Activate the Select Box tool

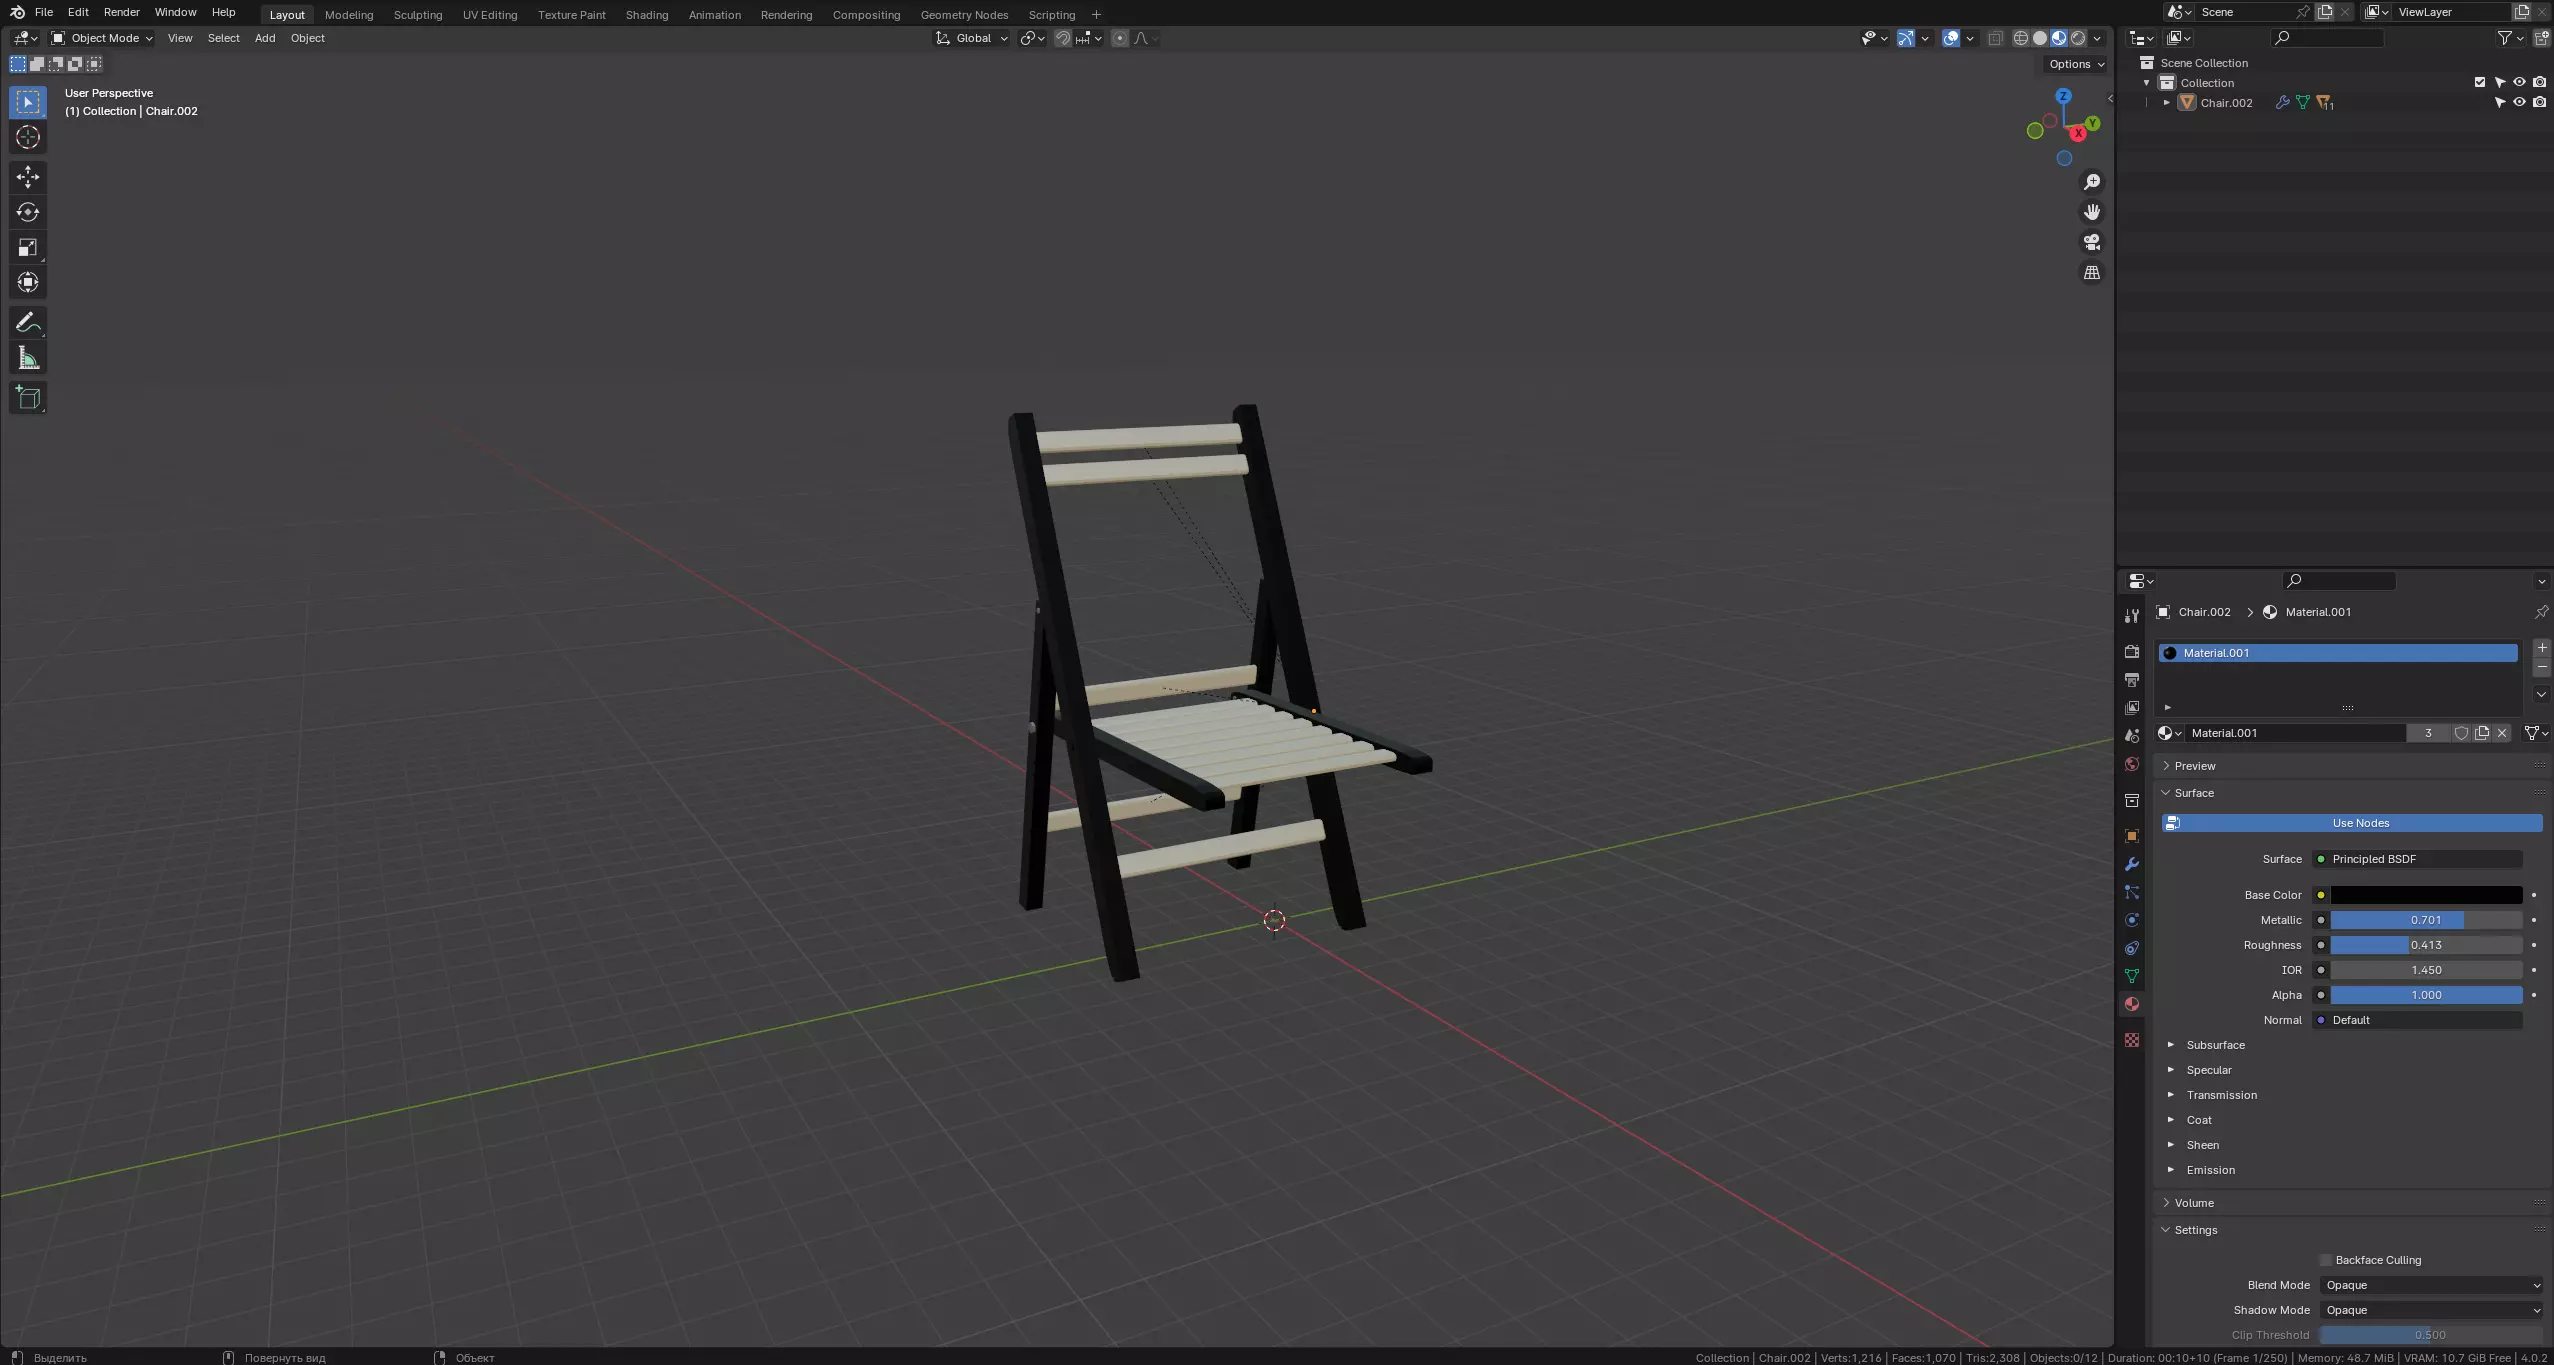click(x=28, y=102)
